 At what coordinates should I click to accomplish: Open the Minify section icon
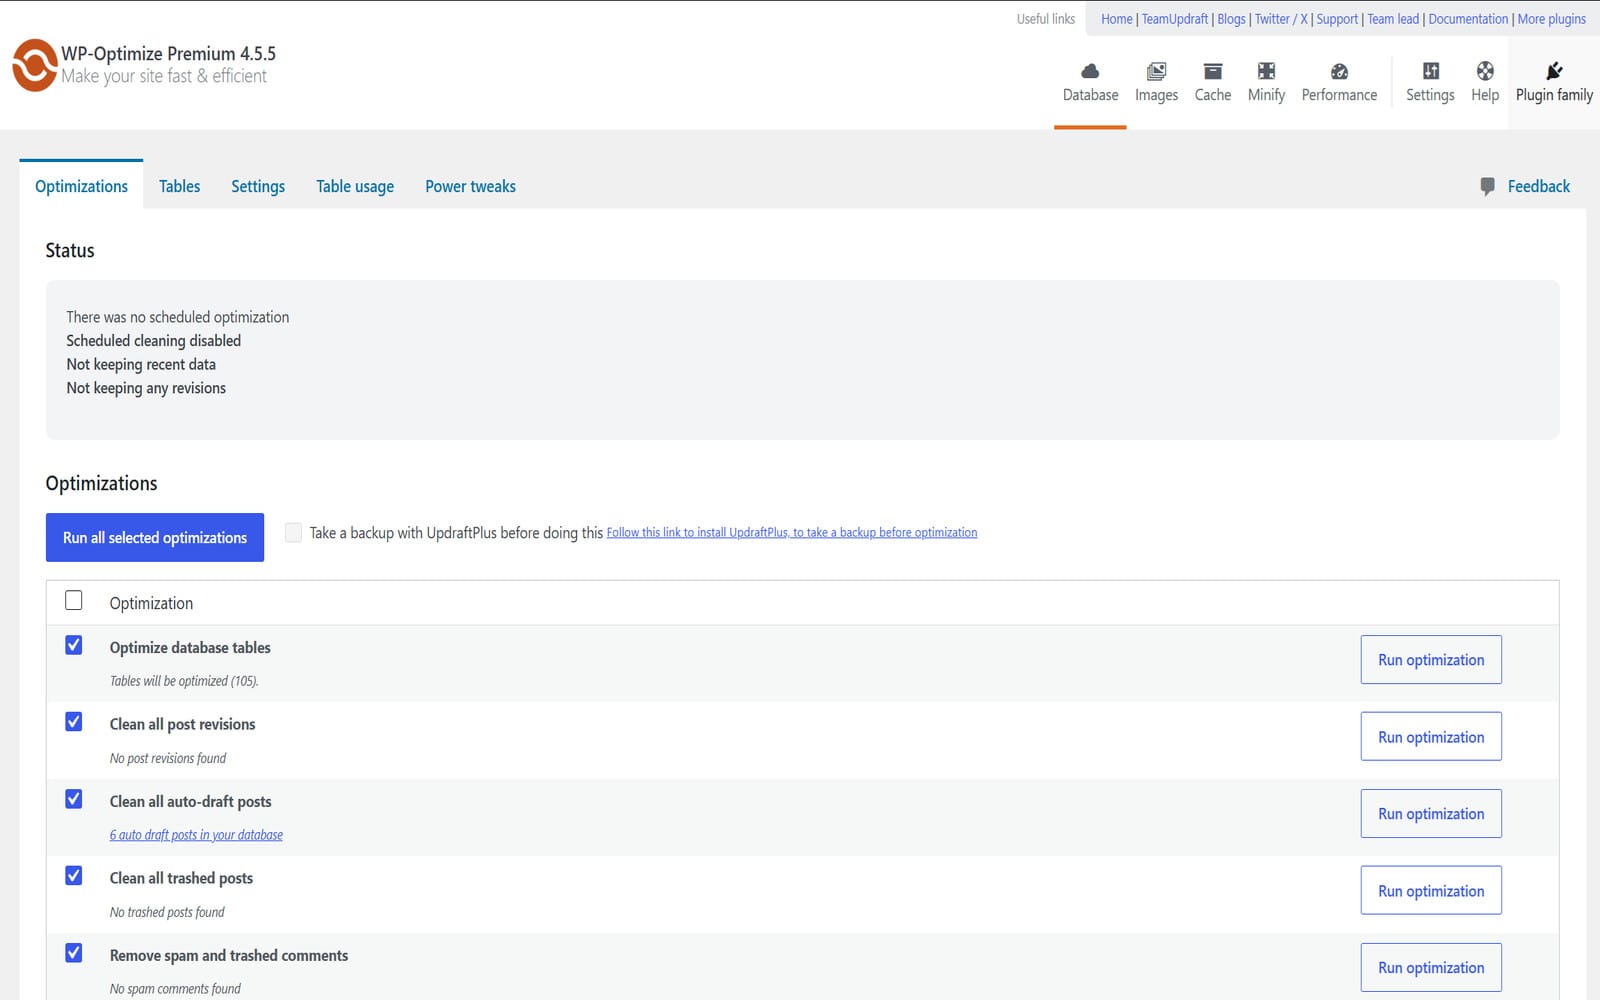[1266, 71]
